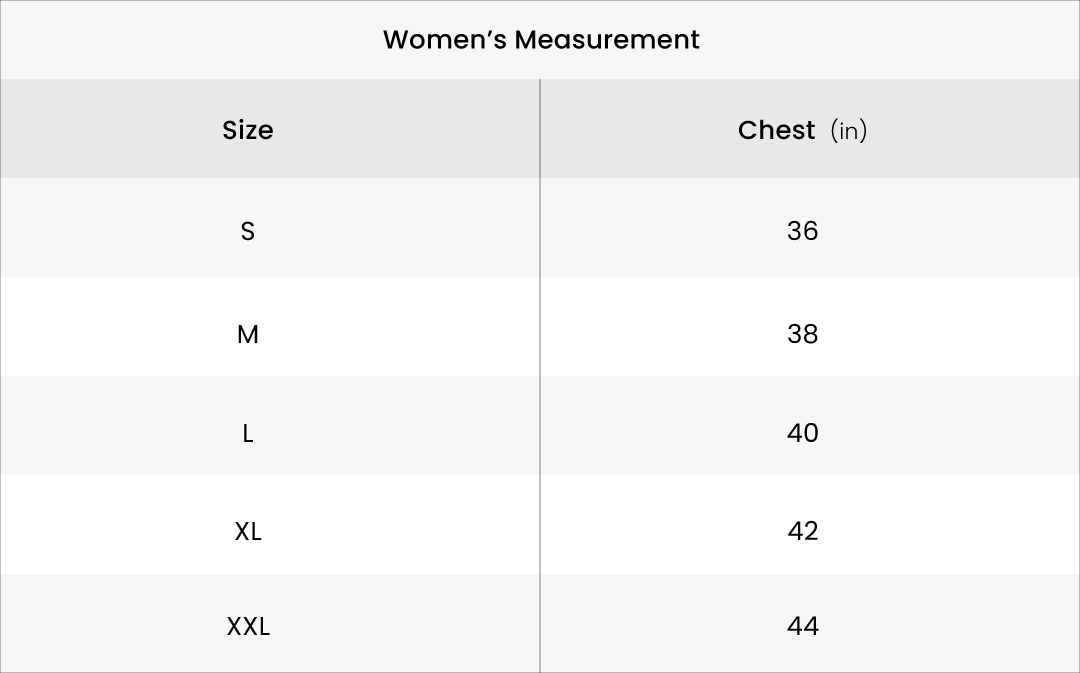Viewport: 1080px width, 673px height.
Task: Click the Women's Measurement title
Action: (x=541, y=40)
